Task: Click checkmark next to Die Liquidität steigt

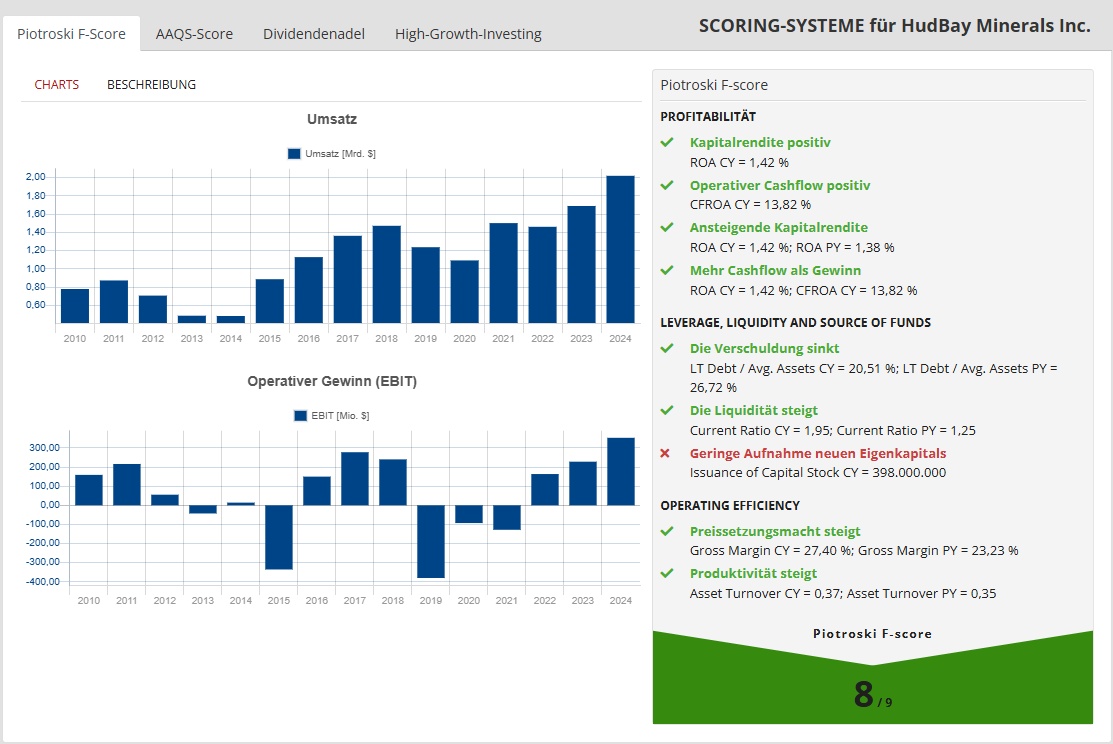Action: pyautogui.click(x=667, y=411)
